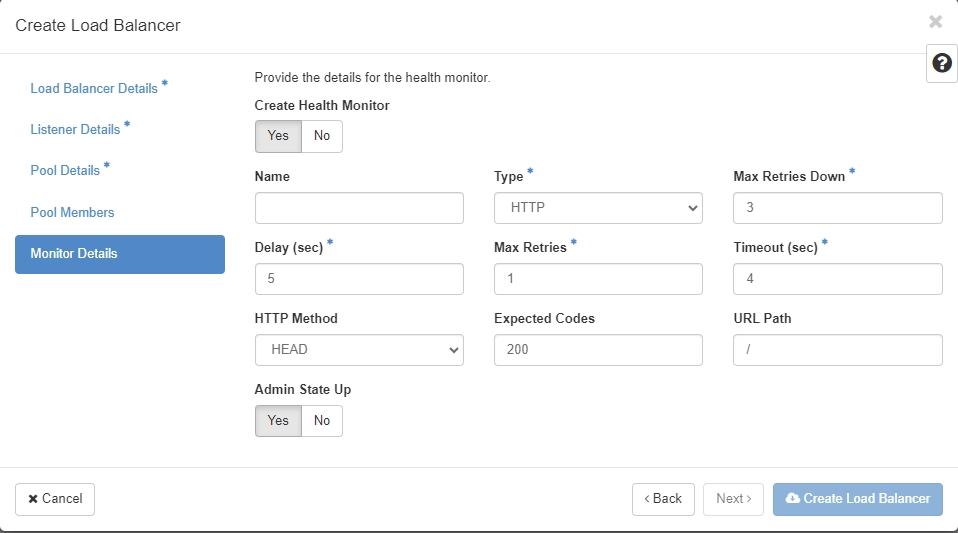958x533 pixels.
Task: Set Admin State Up to No
Action: (x=322, y=421)
